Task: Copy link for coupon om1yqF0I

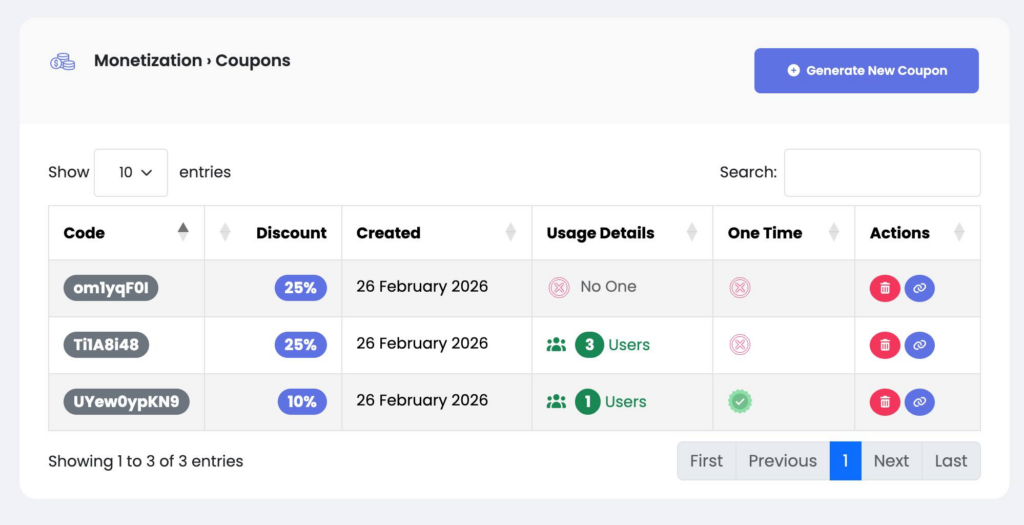Action: [919, 289]
